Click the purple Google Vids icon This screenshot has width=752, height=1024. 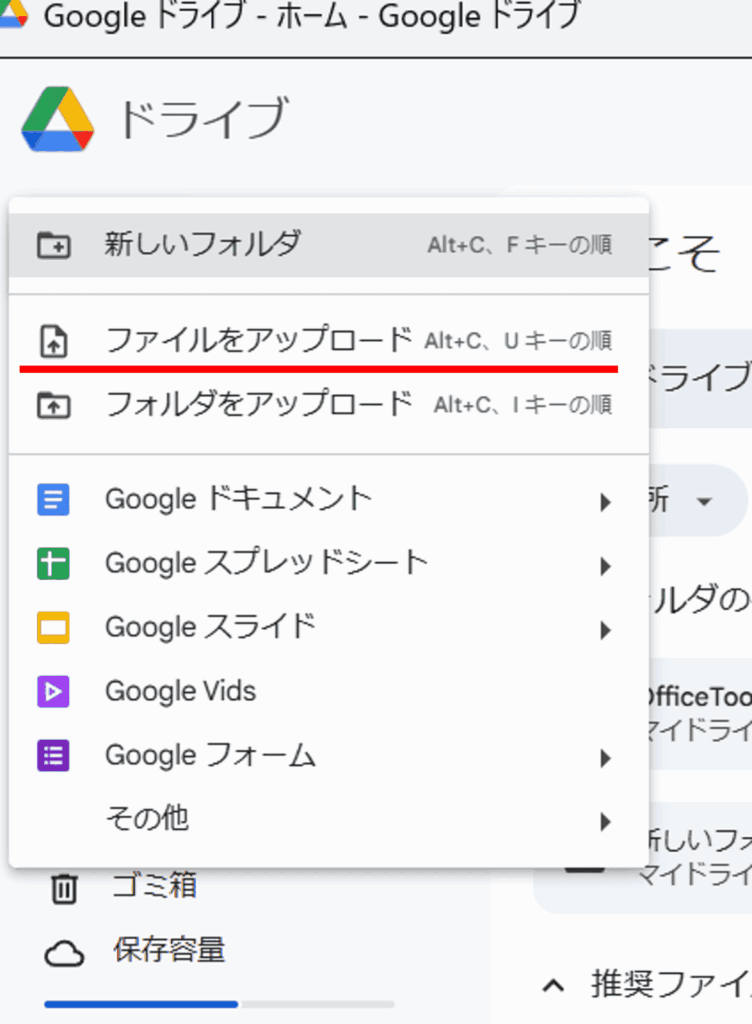[x=53, y=692]
